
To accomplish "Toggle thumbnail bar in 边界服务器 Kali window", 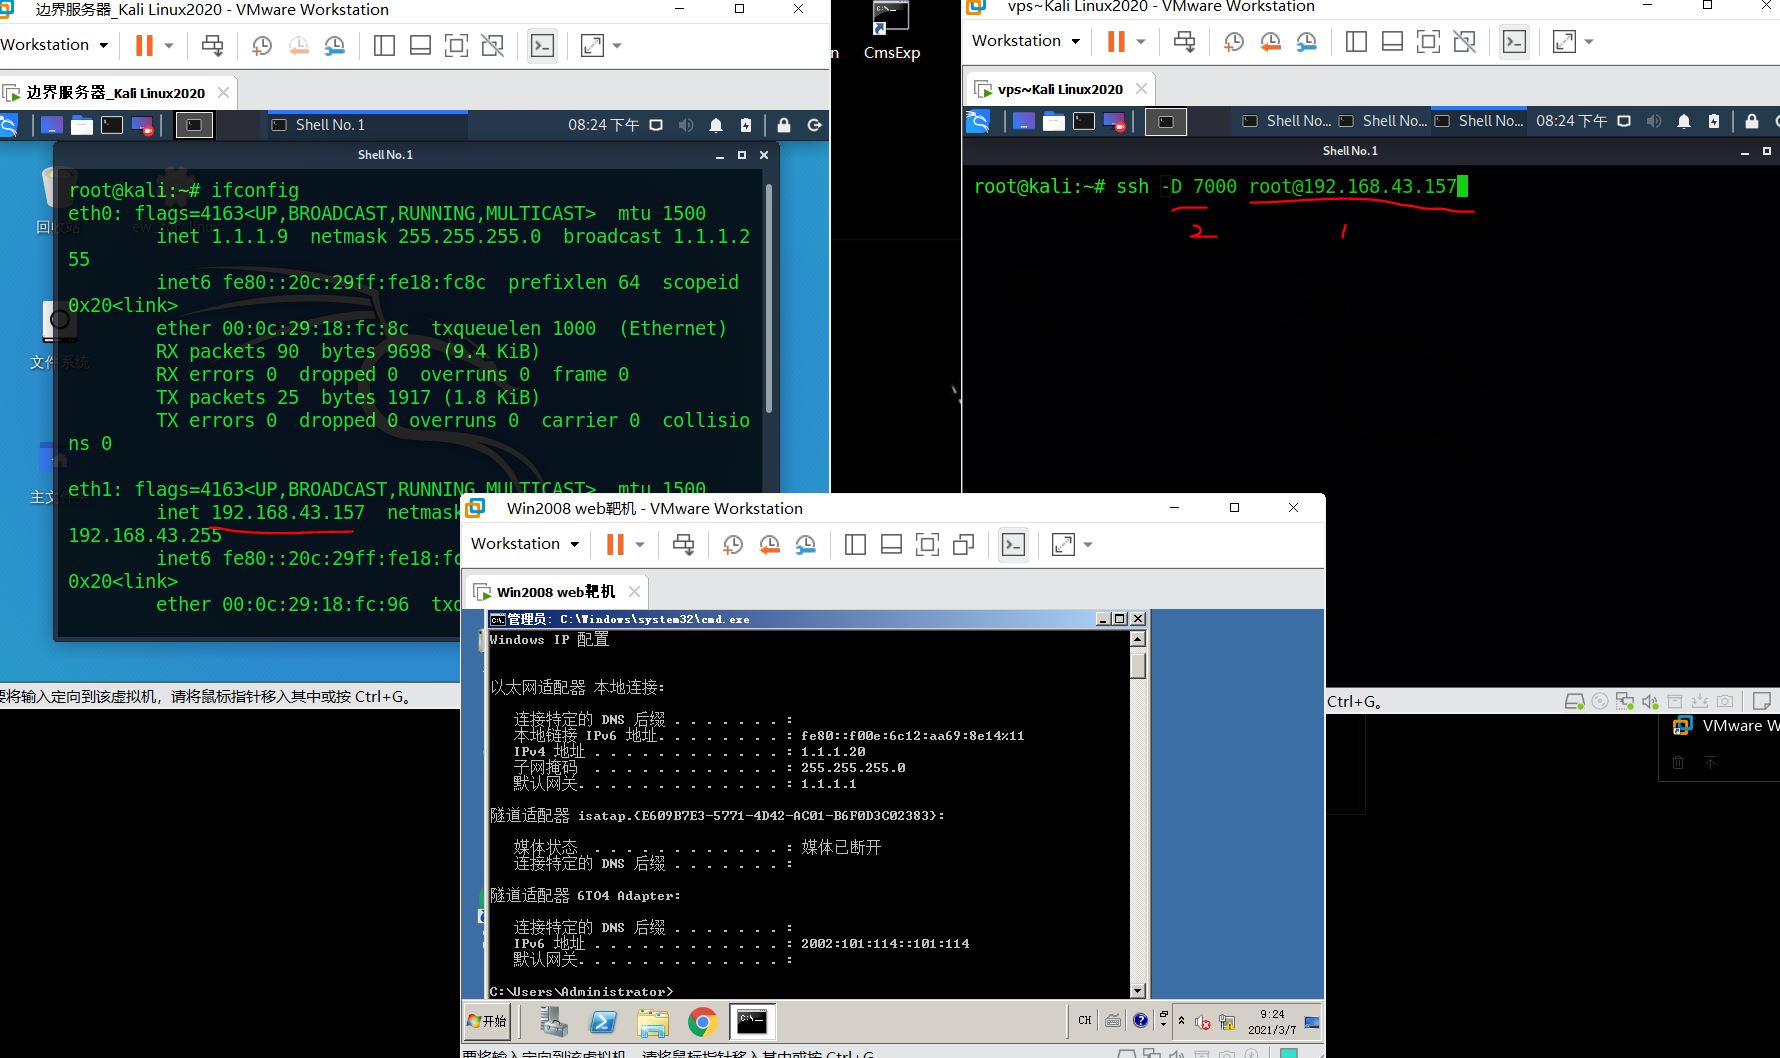I will click(420, 45).
